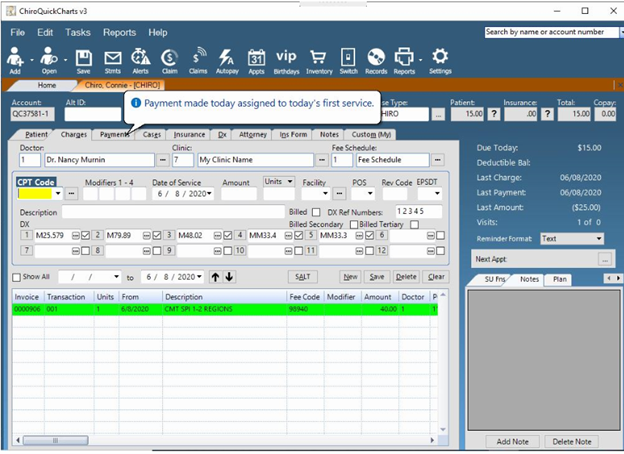The height and width of the screenshot is (454, 624).
Task: Click the Clear button
Action: [436, 277]
